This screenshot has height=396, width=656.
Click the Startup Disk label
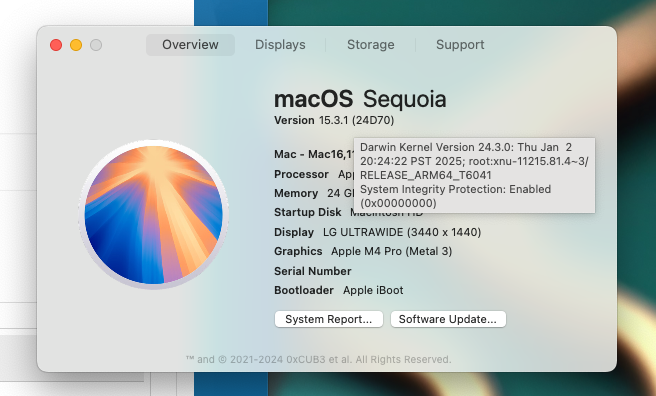[x=308, y=212]
